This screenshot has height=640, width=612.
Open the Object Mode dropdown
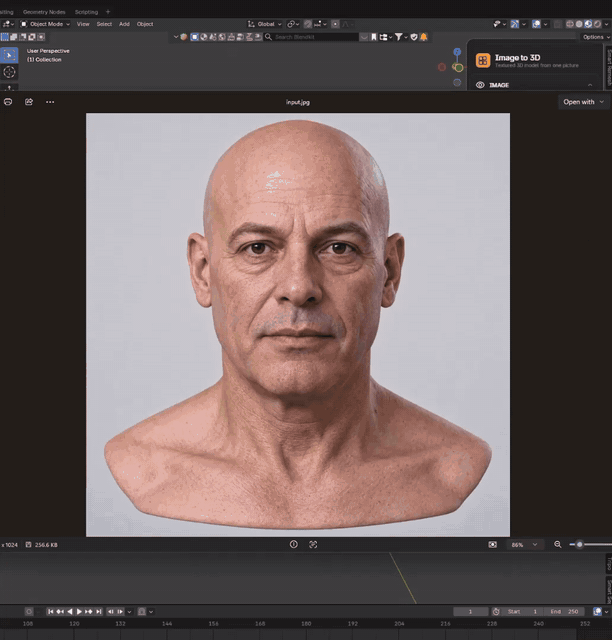tap(45, 24)
